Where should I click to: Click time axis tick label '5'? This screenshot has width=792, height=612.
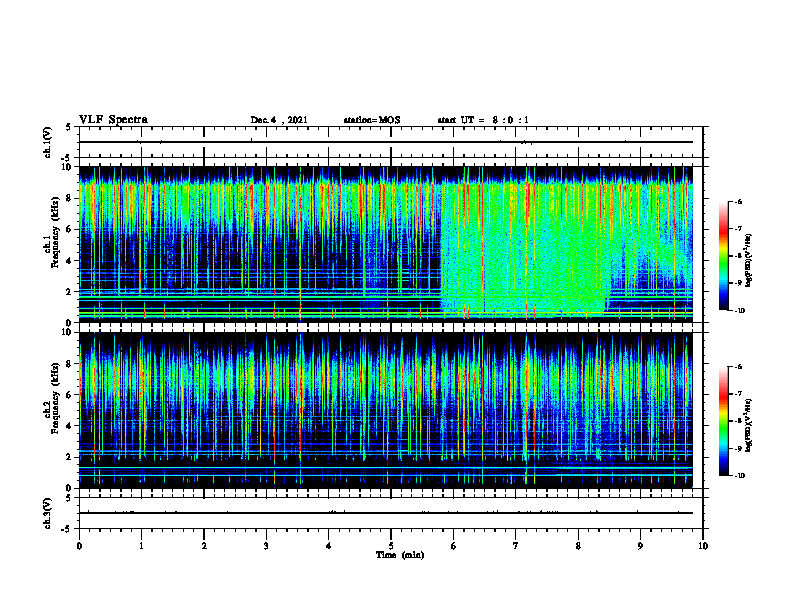391,546
